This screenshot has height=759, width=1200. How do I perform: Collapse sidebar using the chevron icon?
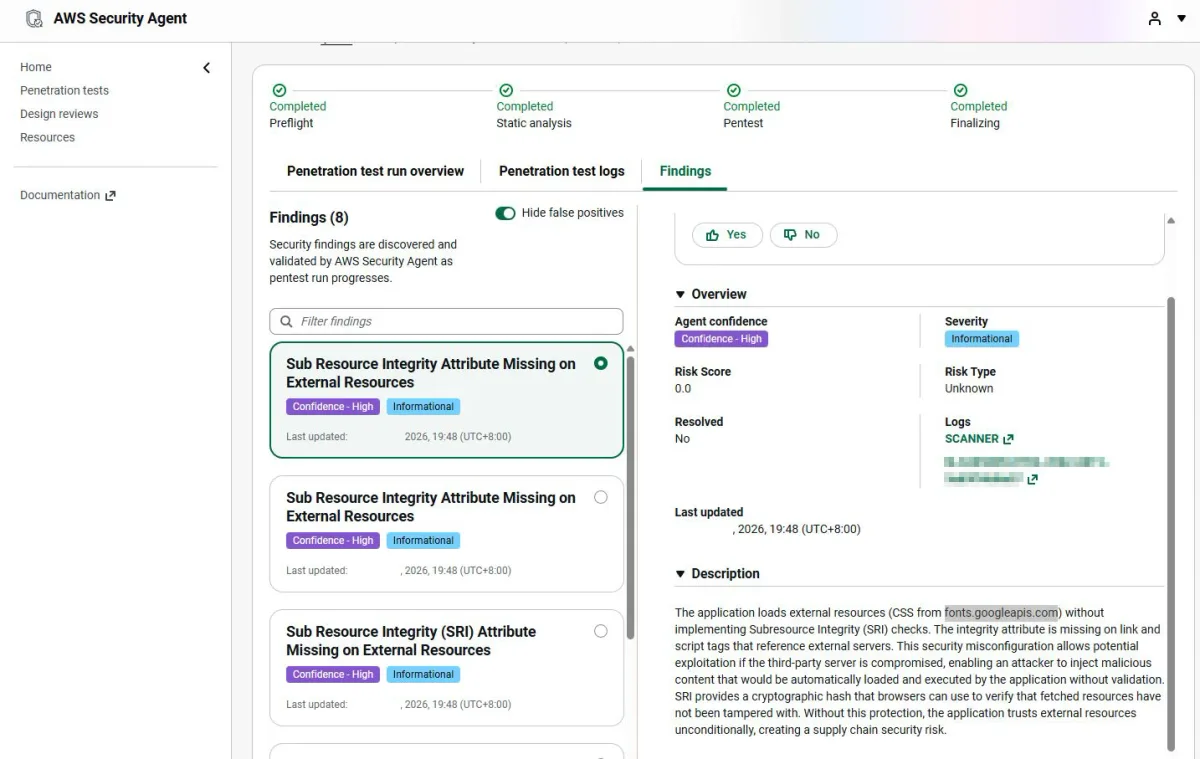207,68
